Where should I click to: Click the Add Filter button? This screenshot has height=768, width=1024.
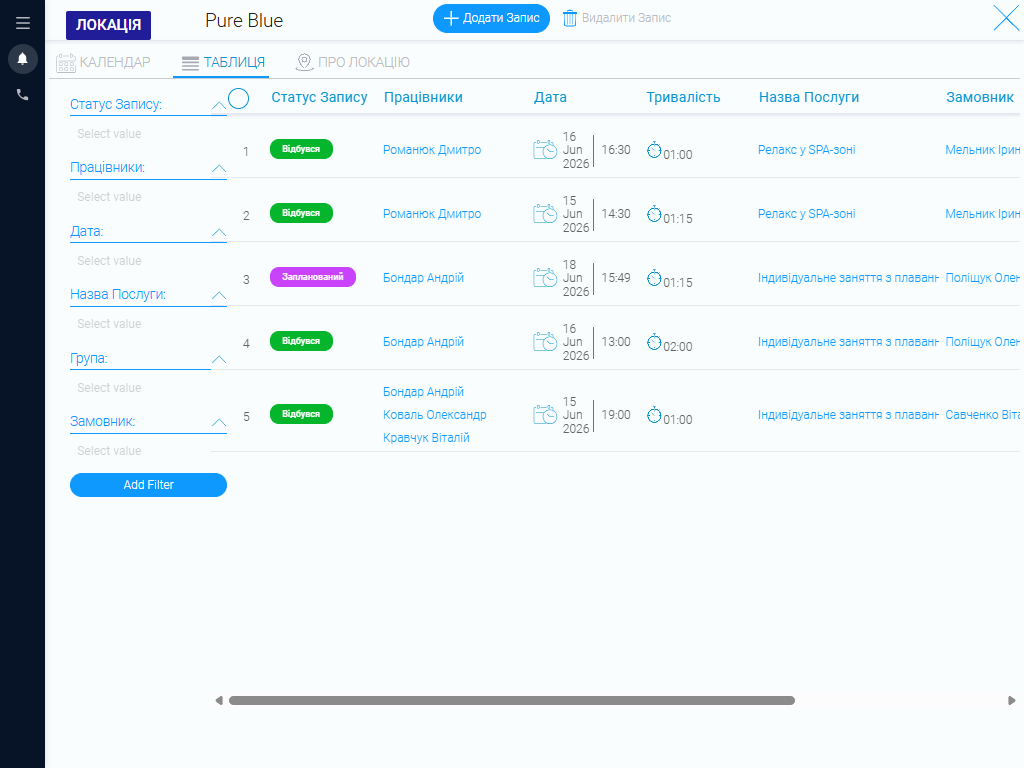coord(148,485)
